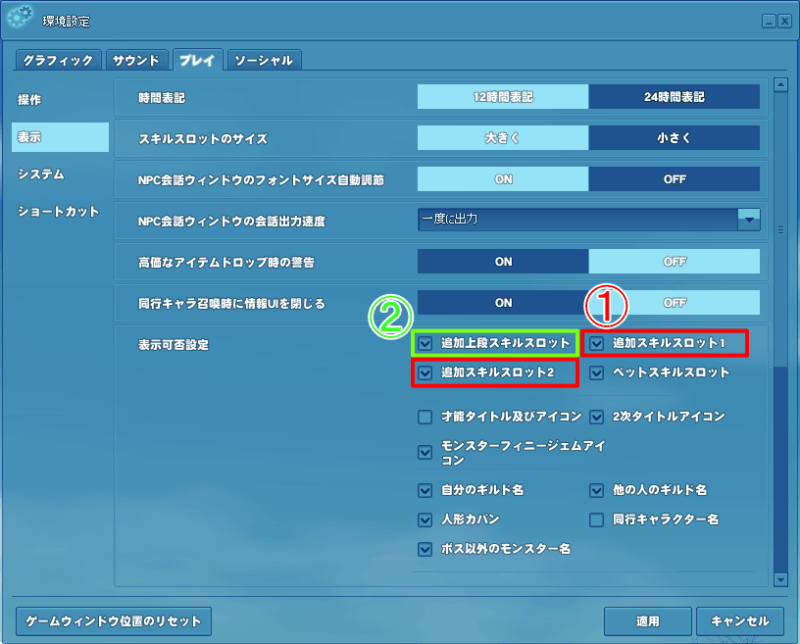Switch to the グラフィック tab

[59, 61]
